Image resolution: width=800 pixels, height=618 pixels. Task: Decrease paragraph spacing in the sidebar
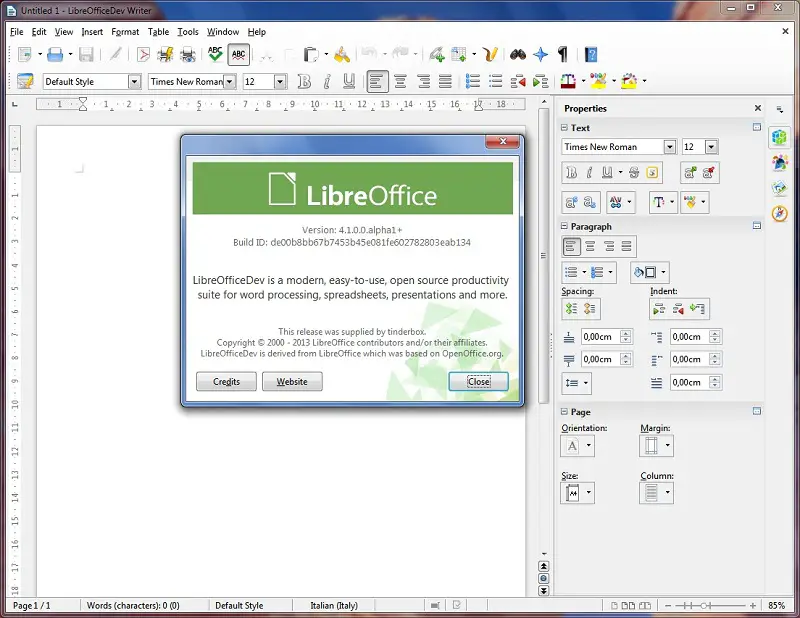590,309
